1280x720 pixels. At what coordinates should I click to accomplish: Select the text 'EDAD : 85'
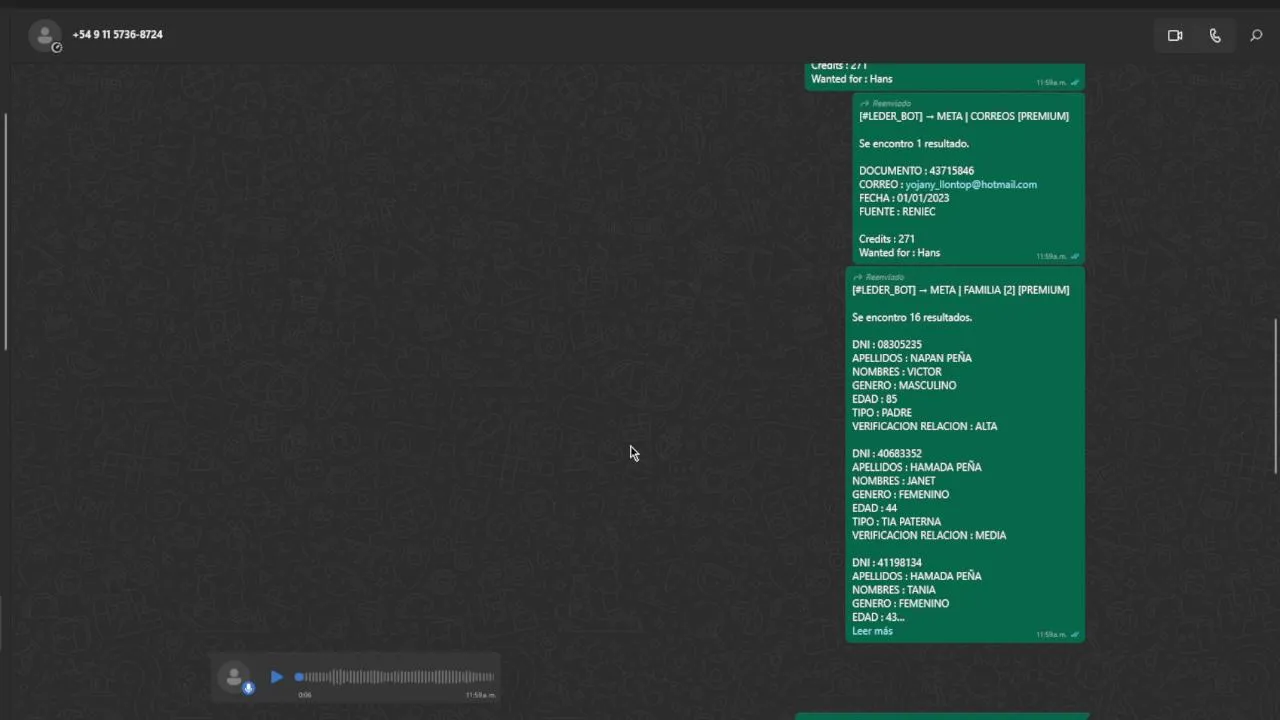point(874,399)
